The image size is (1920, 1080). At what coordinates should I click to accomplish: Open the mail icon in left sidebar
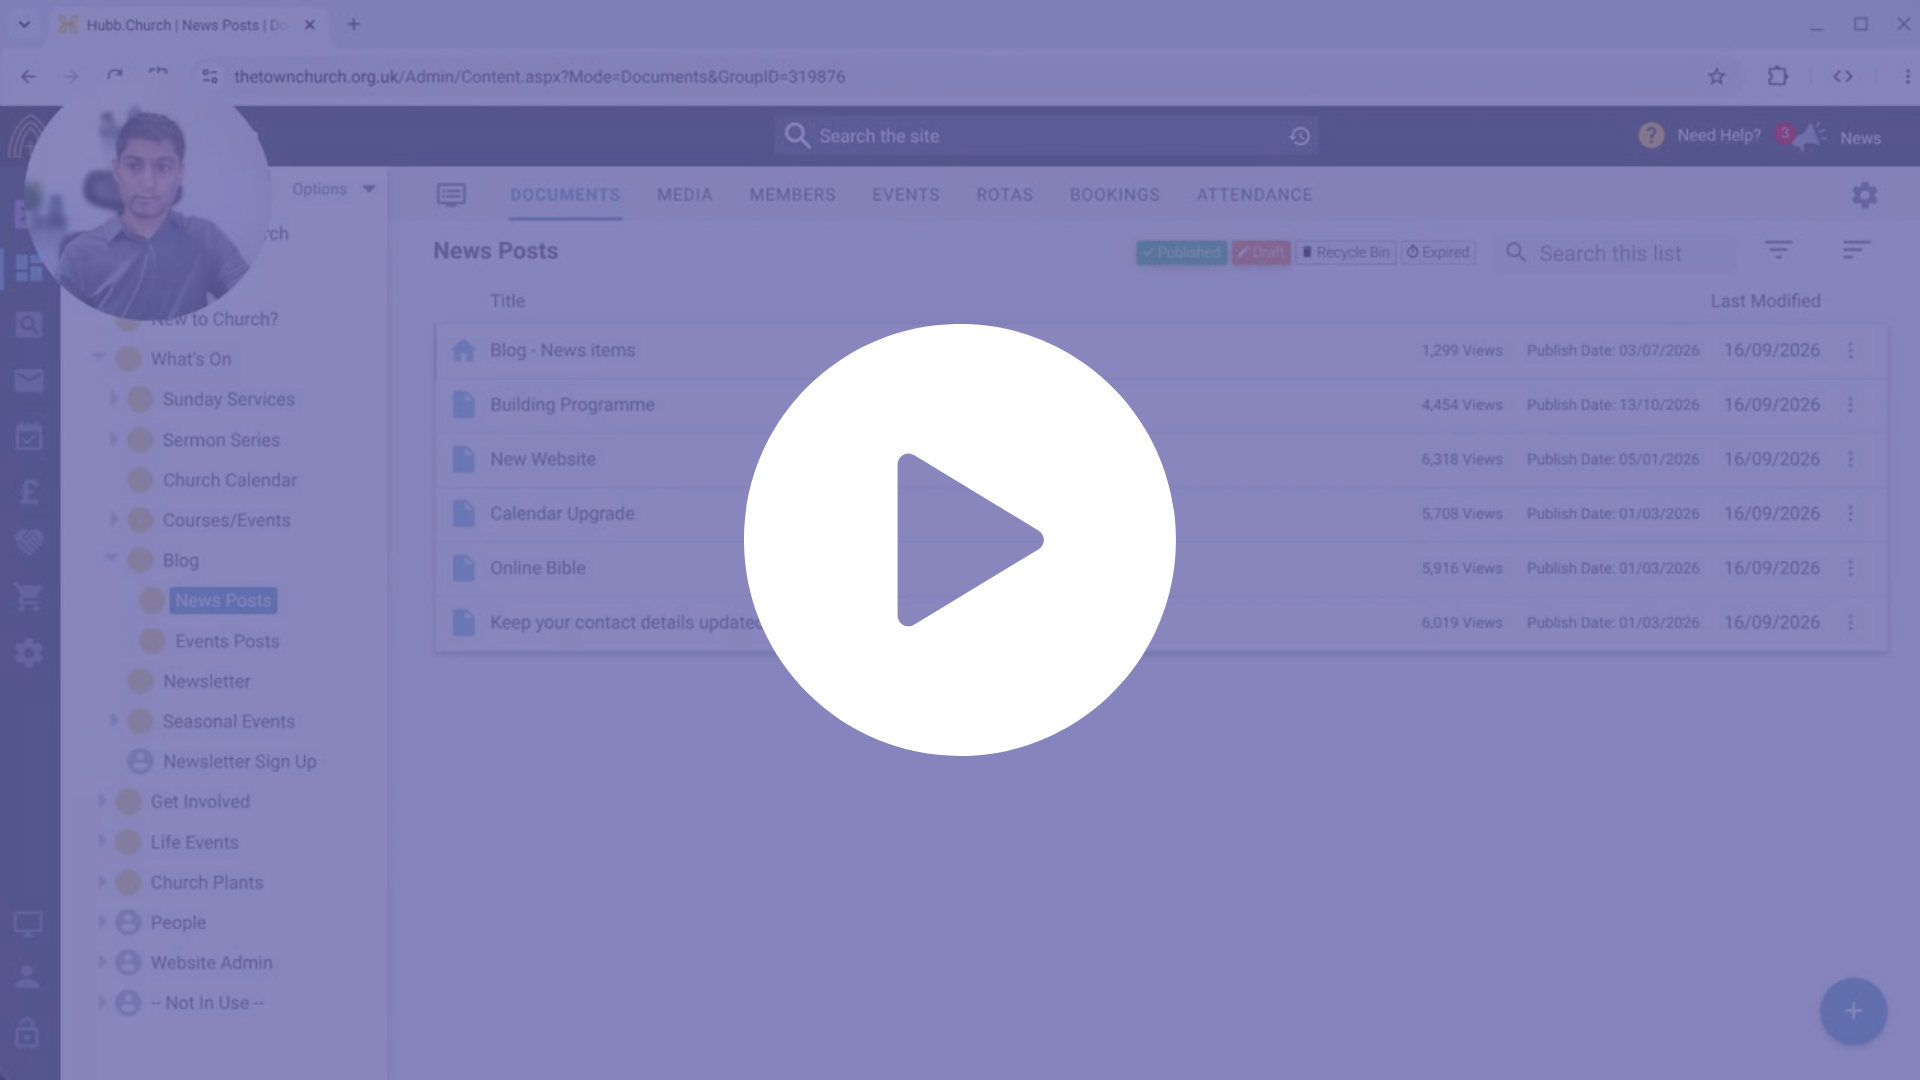[29, 380]
